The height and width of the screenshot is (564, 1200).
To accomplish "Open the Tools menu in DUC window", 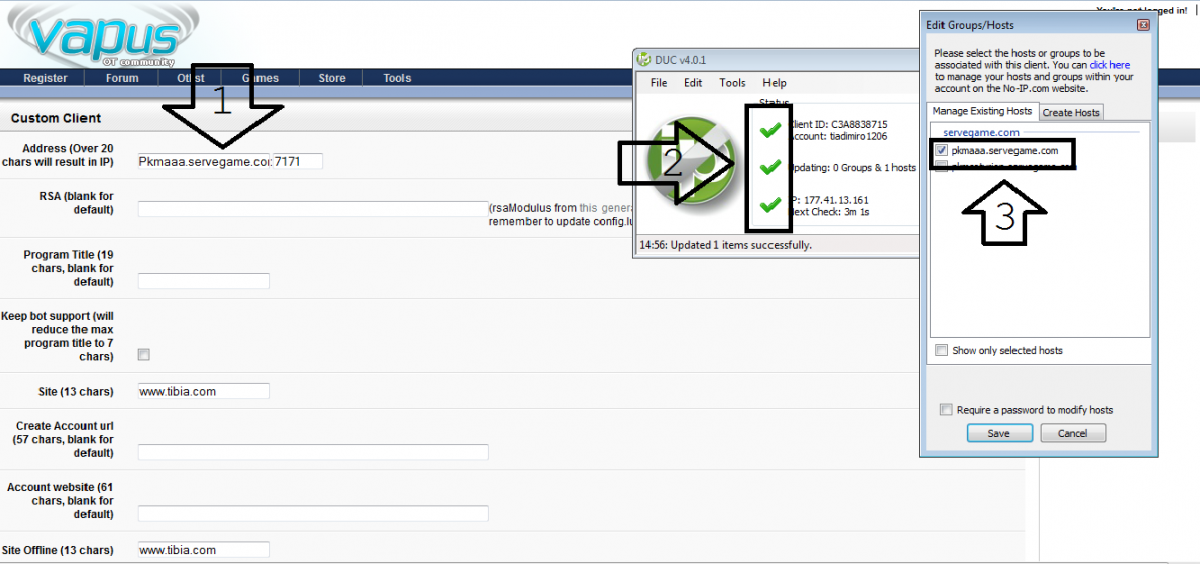I will (x=732, y=83).
